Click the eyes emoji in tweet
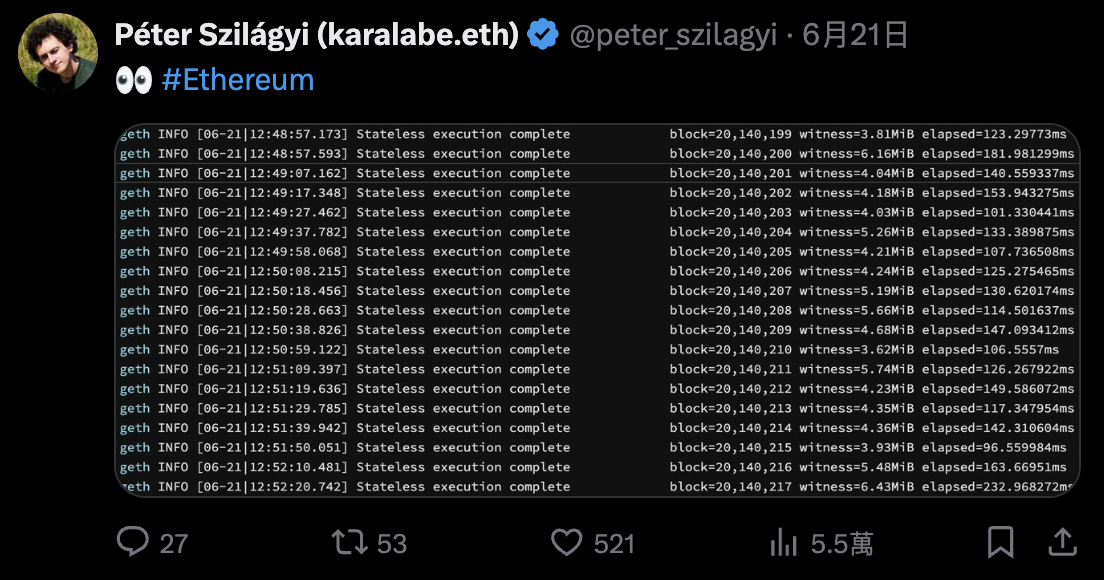 tap(134, 80)
